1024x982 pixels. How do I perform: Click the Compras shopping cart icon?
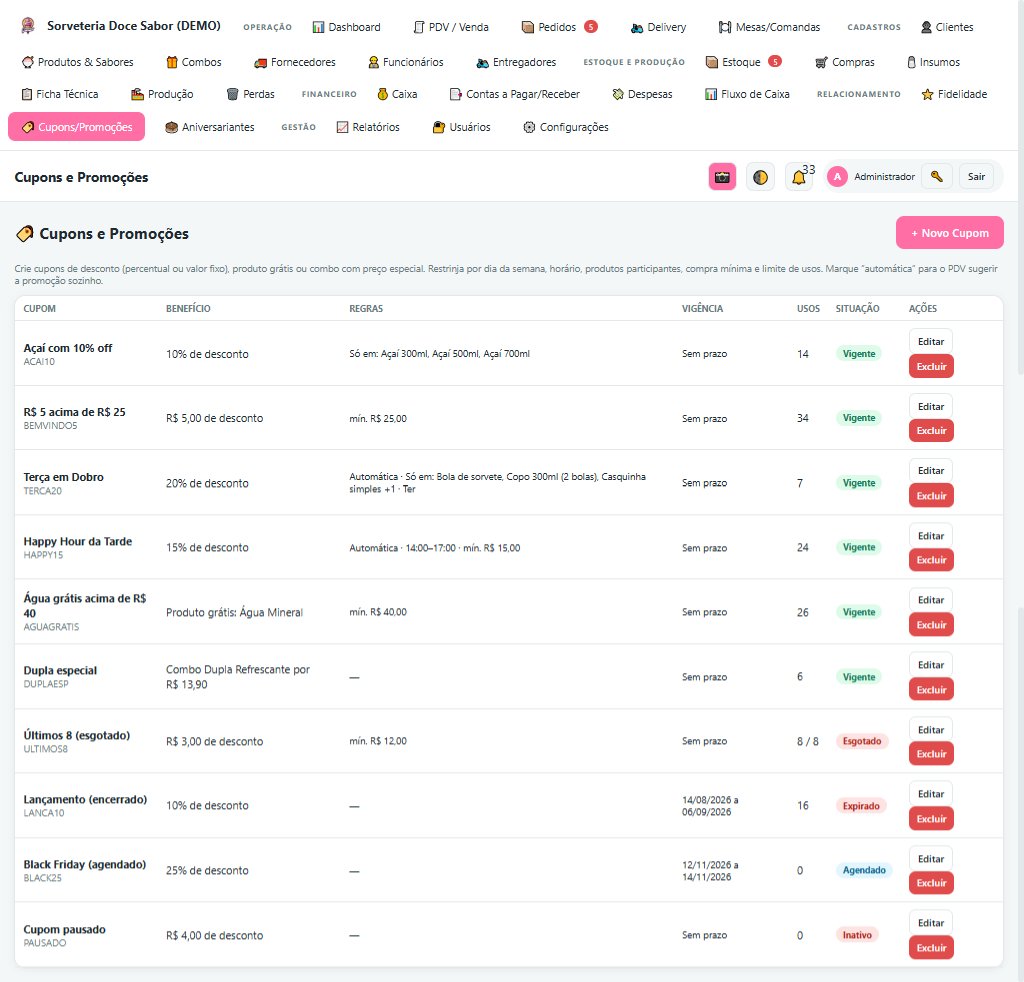click(x=822, y=63)
